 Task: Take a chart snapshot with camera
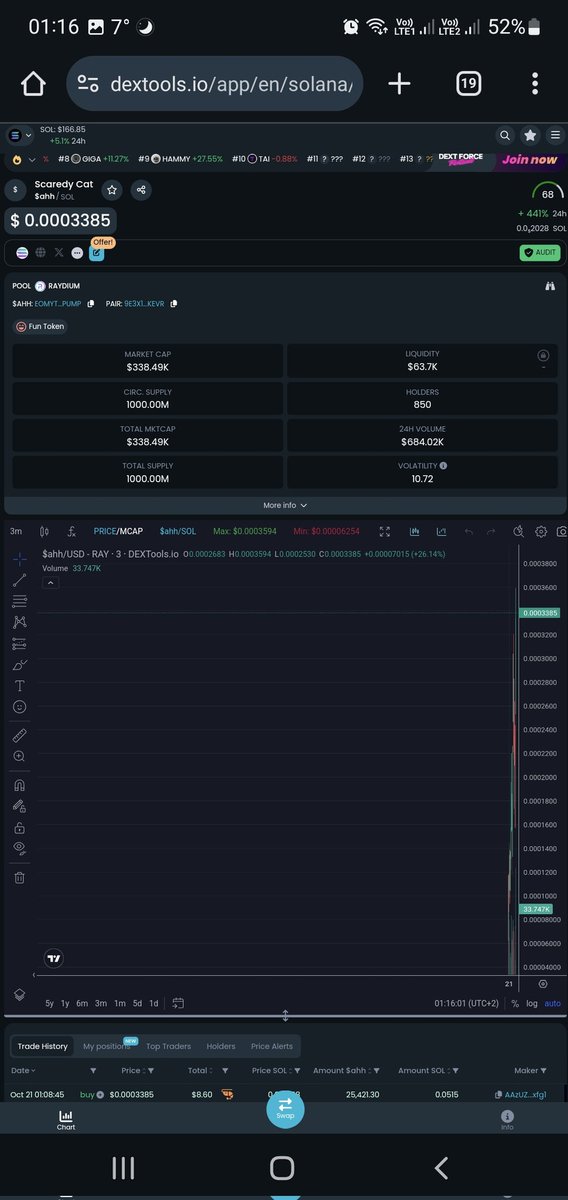point(562,532)
